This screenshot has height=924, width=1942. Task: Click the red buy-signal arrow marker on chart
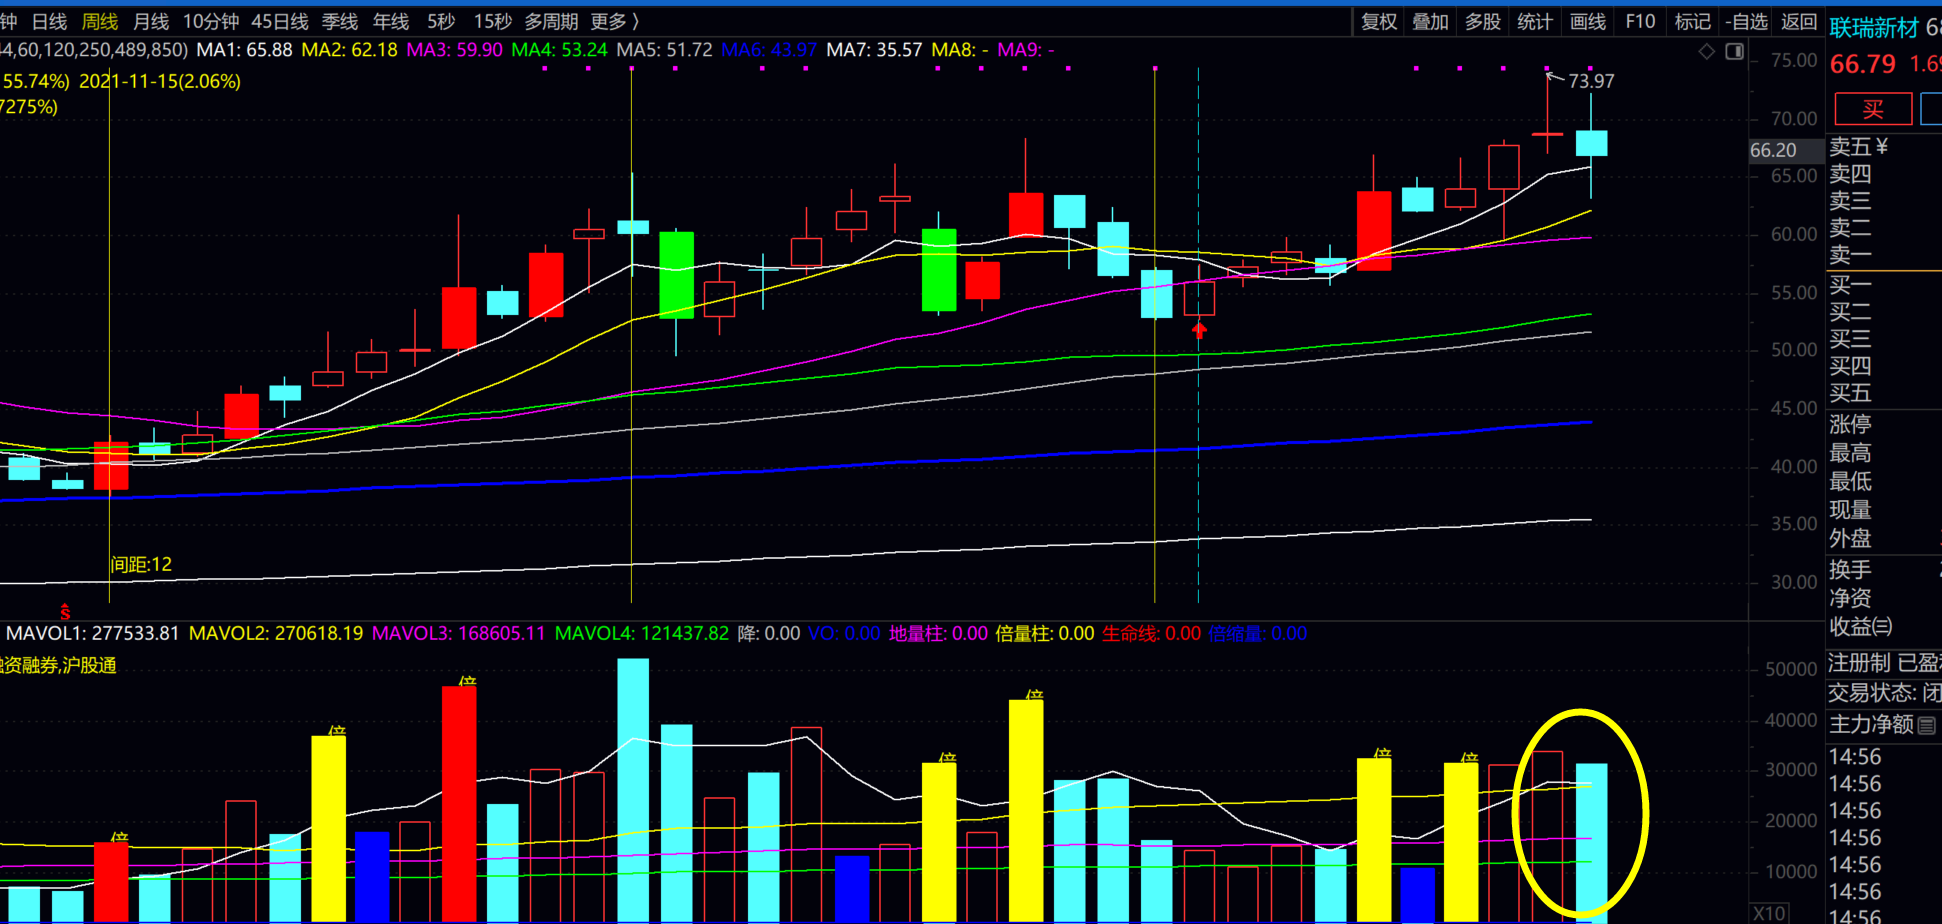[1199, 330]
